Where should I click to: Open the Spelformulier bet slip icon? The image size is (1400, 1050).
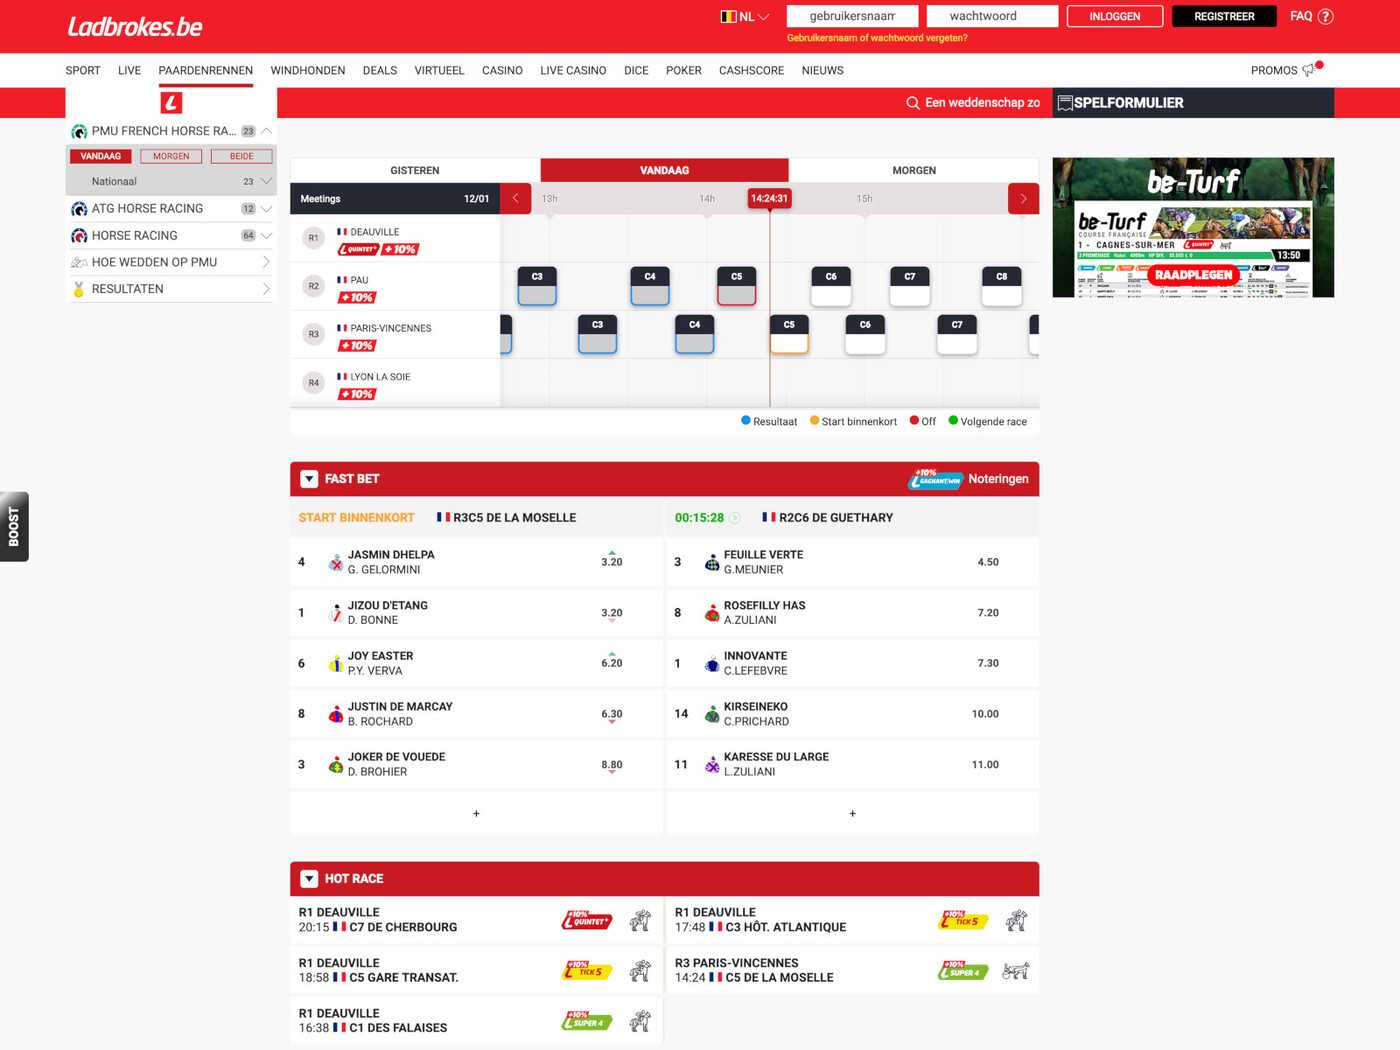(1064, 103)
